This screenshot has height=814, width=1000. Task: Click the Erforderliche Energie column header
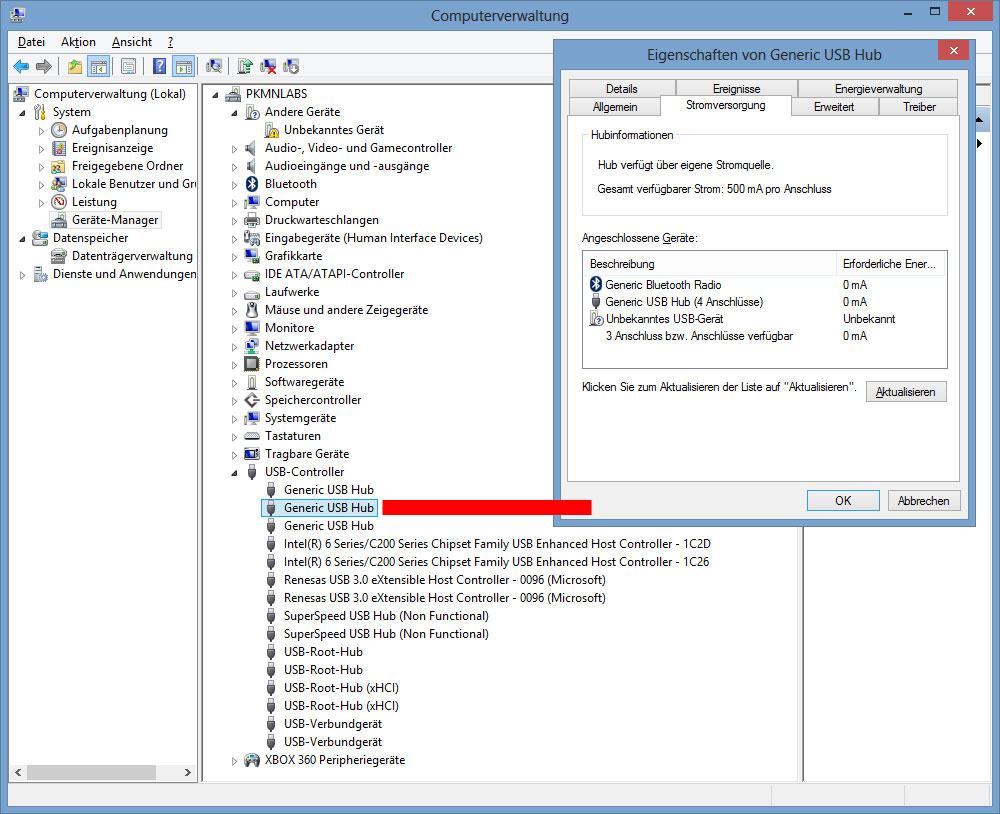pyautogui.click(x=891, y=263)
